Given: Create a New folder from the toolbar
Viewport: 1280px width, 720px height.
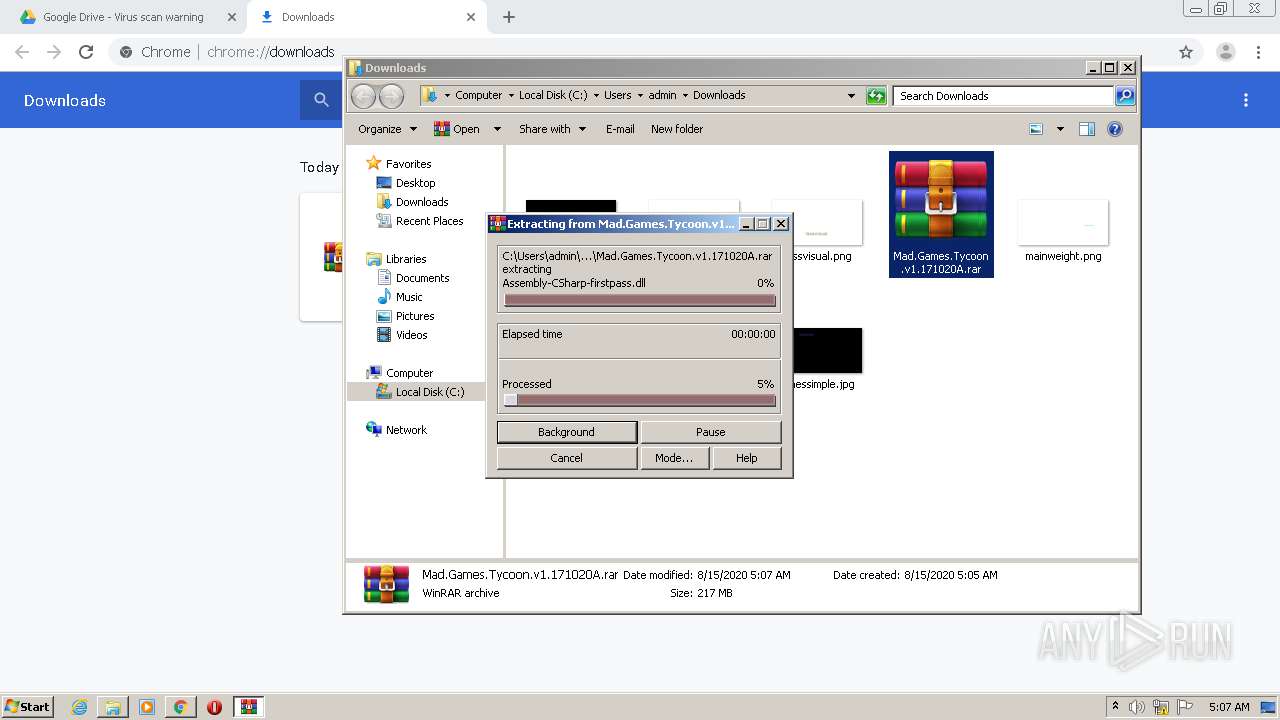Looking at the screenshot, I should (x=677, y=129).
